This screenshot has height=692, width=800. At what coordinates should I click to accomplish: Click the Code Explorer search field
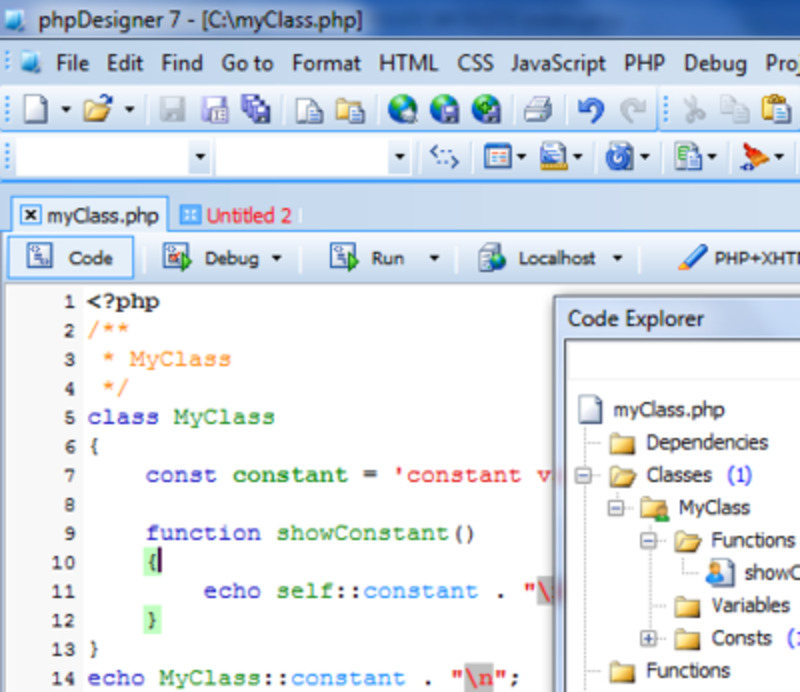[684, 360]
